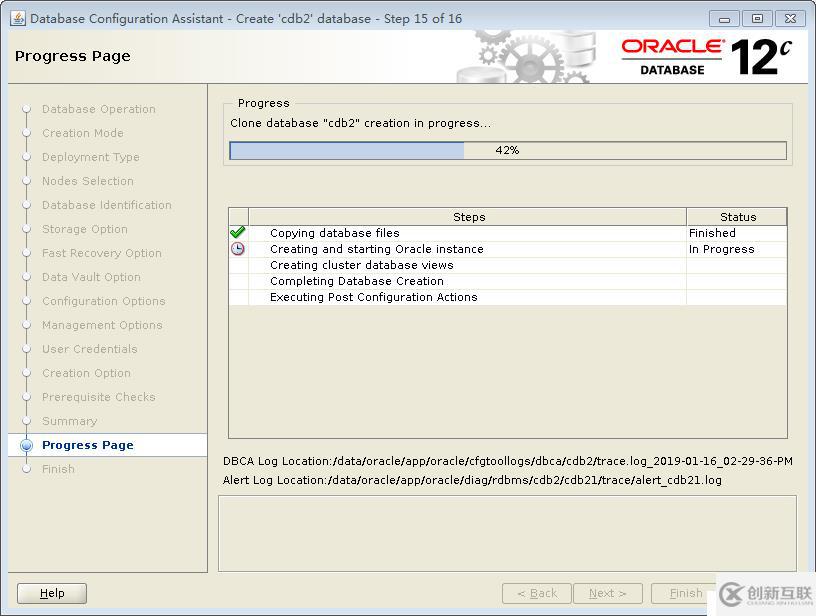The height and width of the screenshot is (616, 816).
Task: Select the Storage Option step
Action: tap(85, 229)
